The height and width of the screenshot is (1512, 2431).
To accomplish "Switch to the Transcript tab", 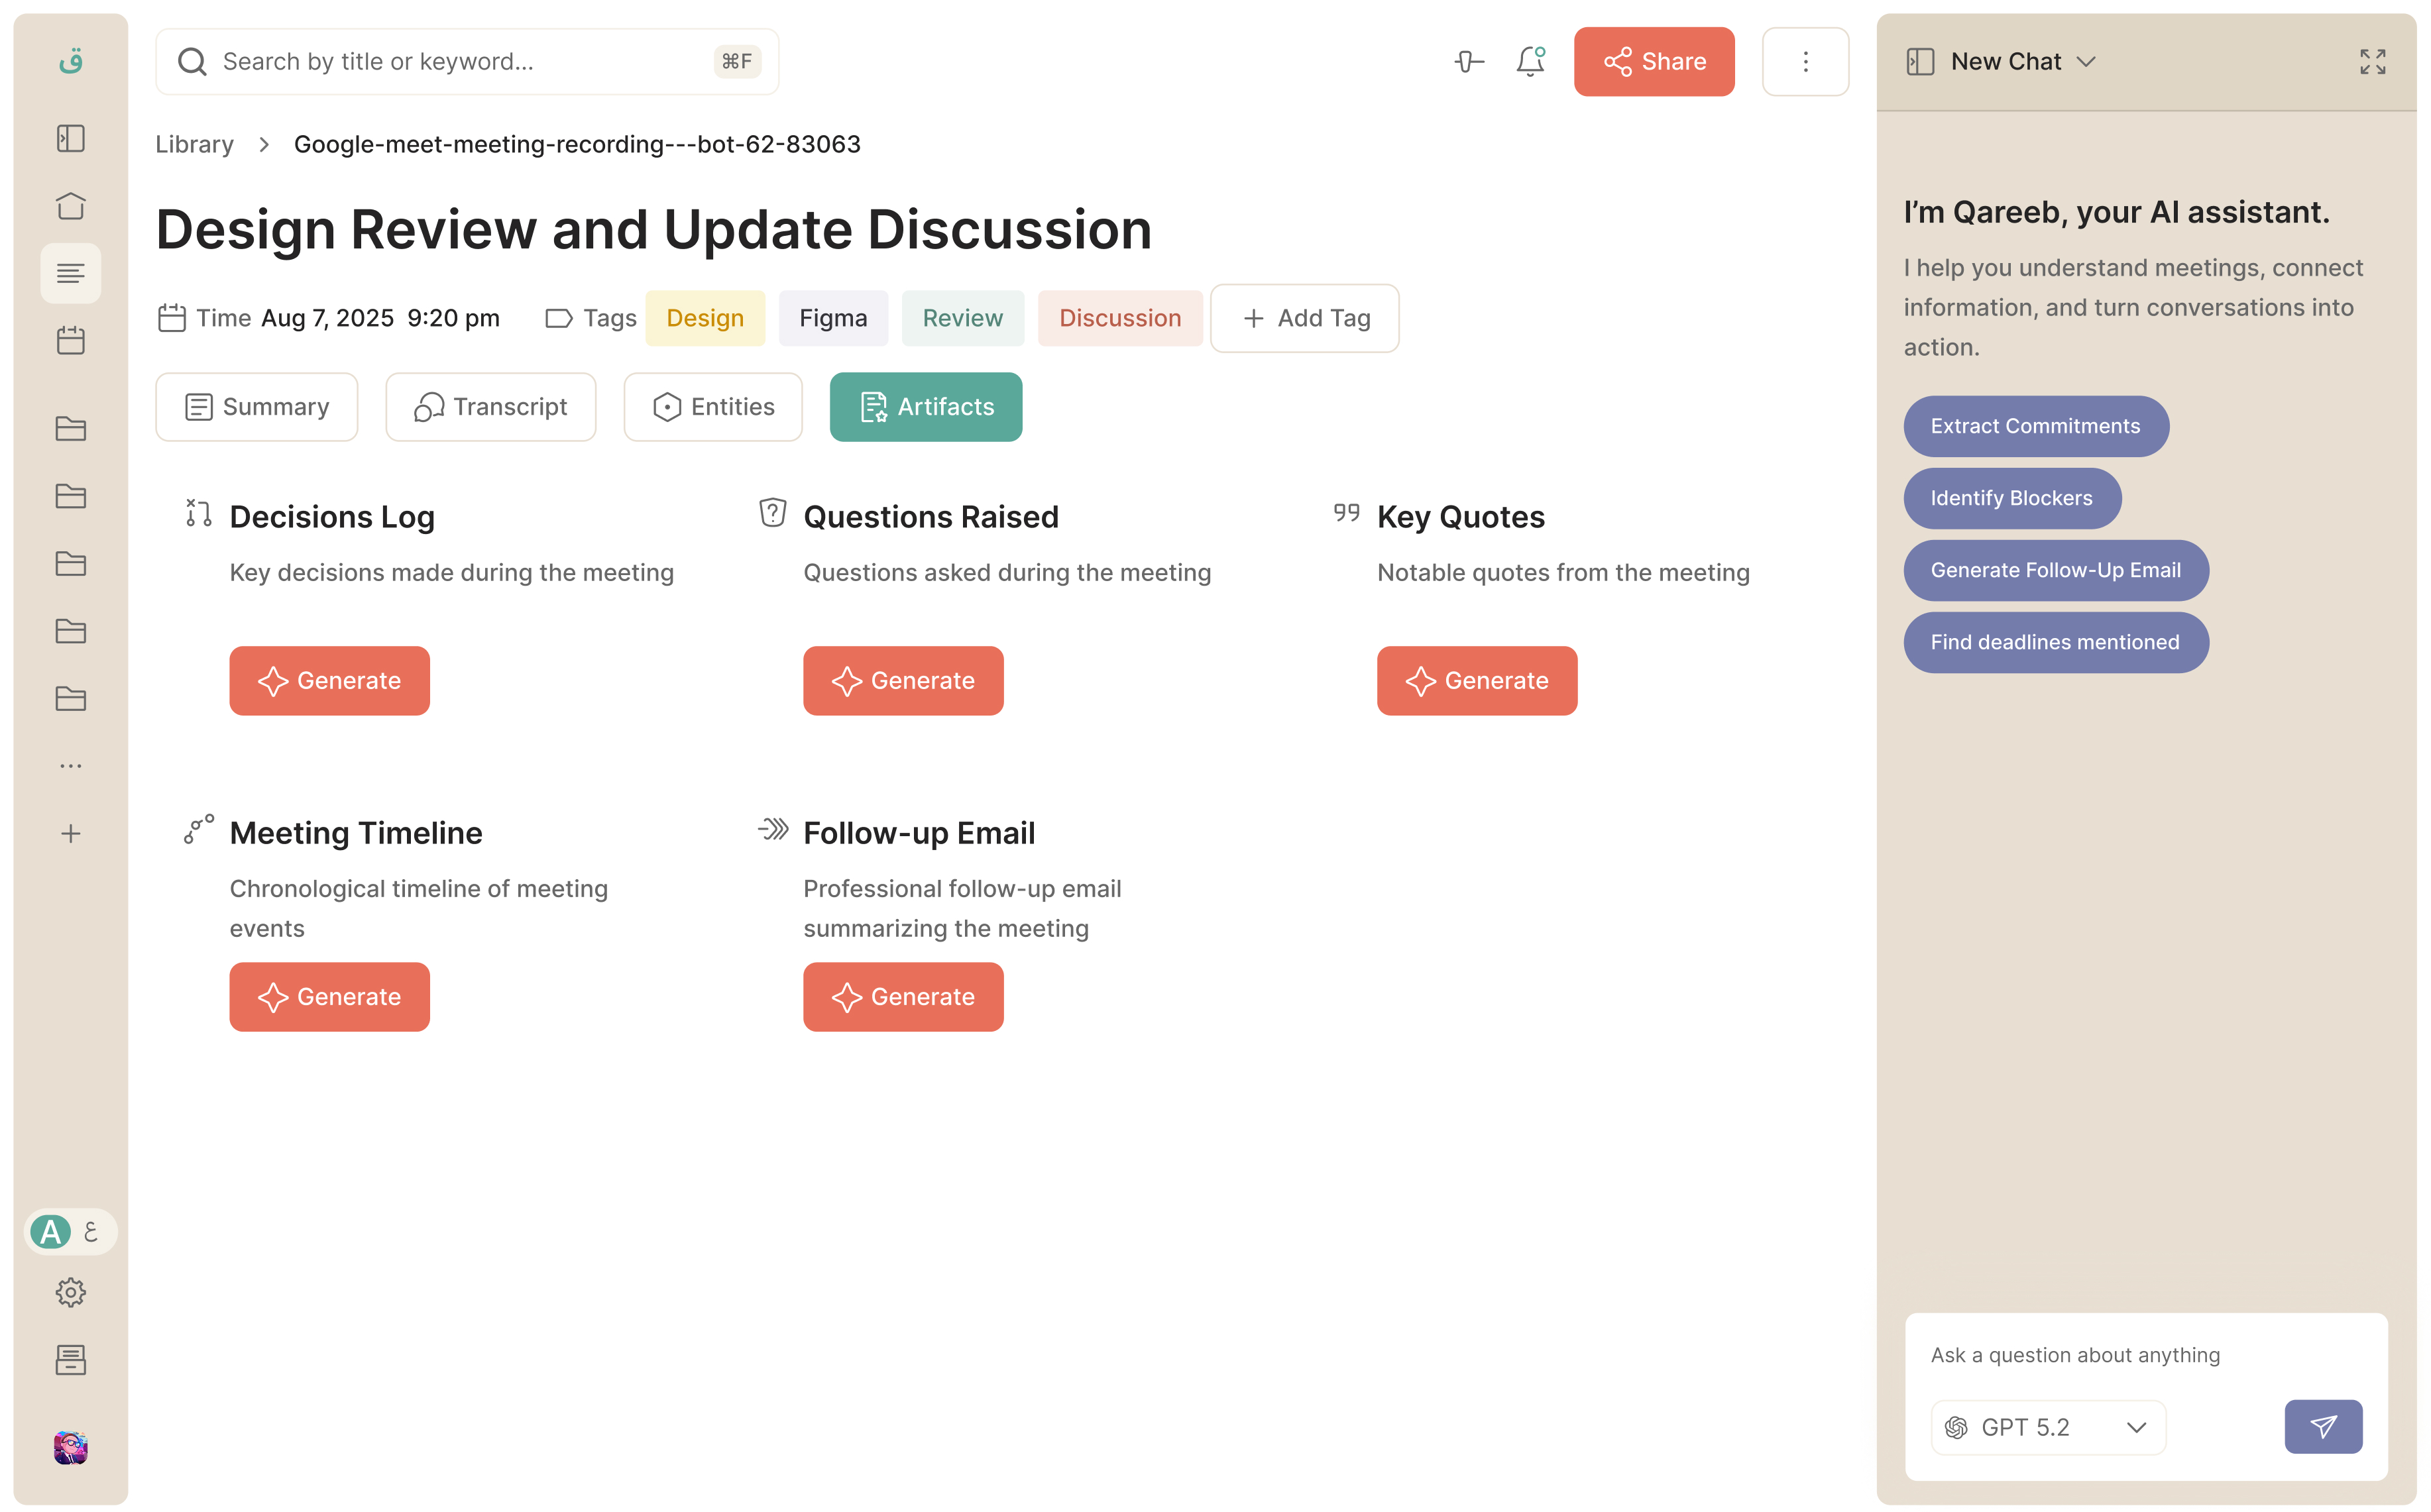I will click(490, 407).
